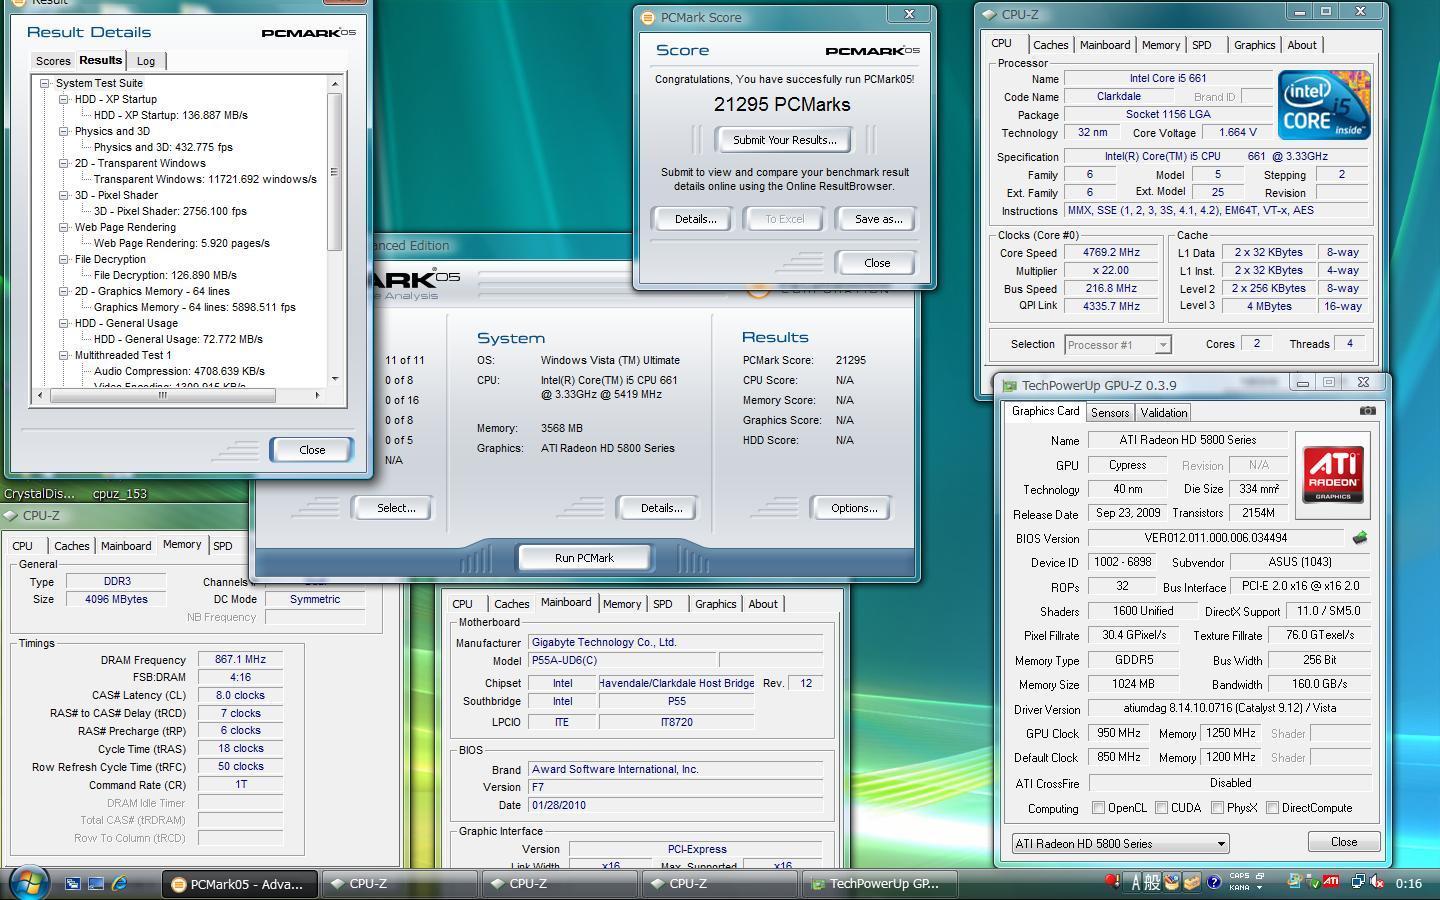
Task: Switch to TechPowerUp GPU-Z taskbar button
Action: 882,883
